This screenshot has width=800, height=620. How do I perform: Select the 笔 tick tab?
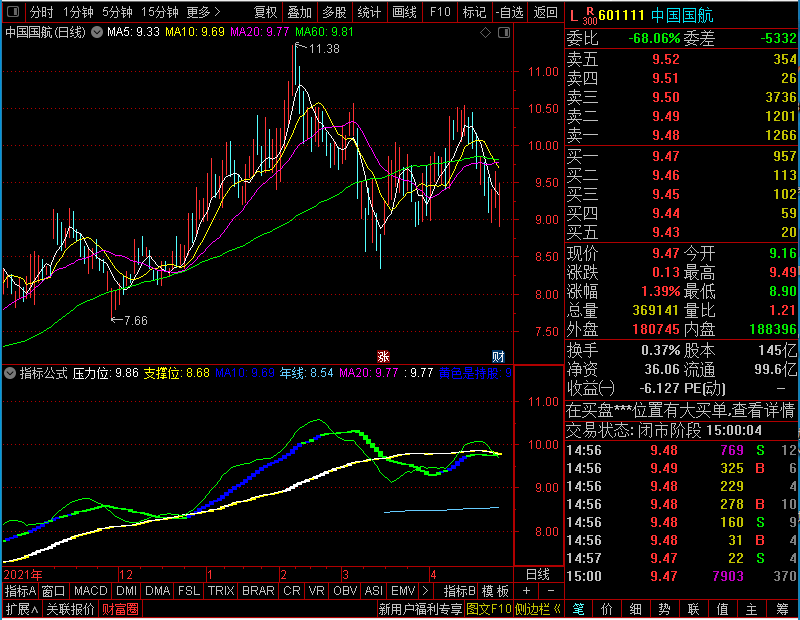pyautogui.click(x=578, y=609)
